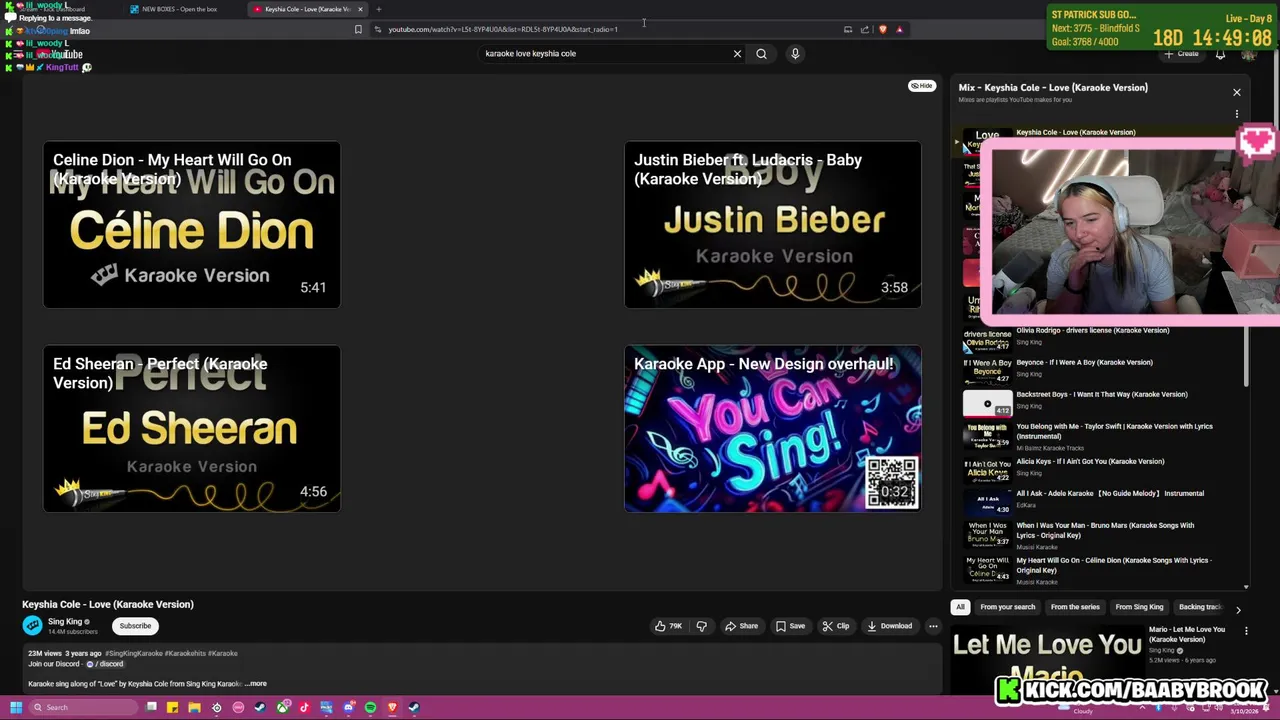
Task: Show more filter chips with the arrow
Action: pyautogui.click(x=1238, y=609)
